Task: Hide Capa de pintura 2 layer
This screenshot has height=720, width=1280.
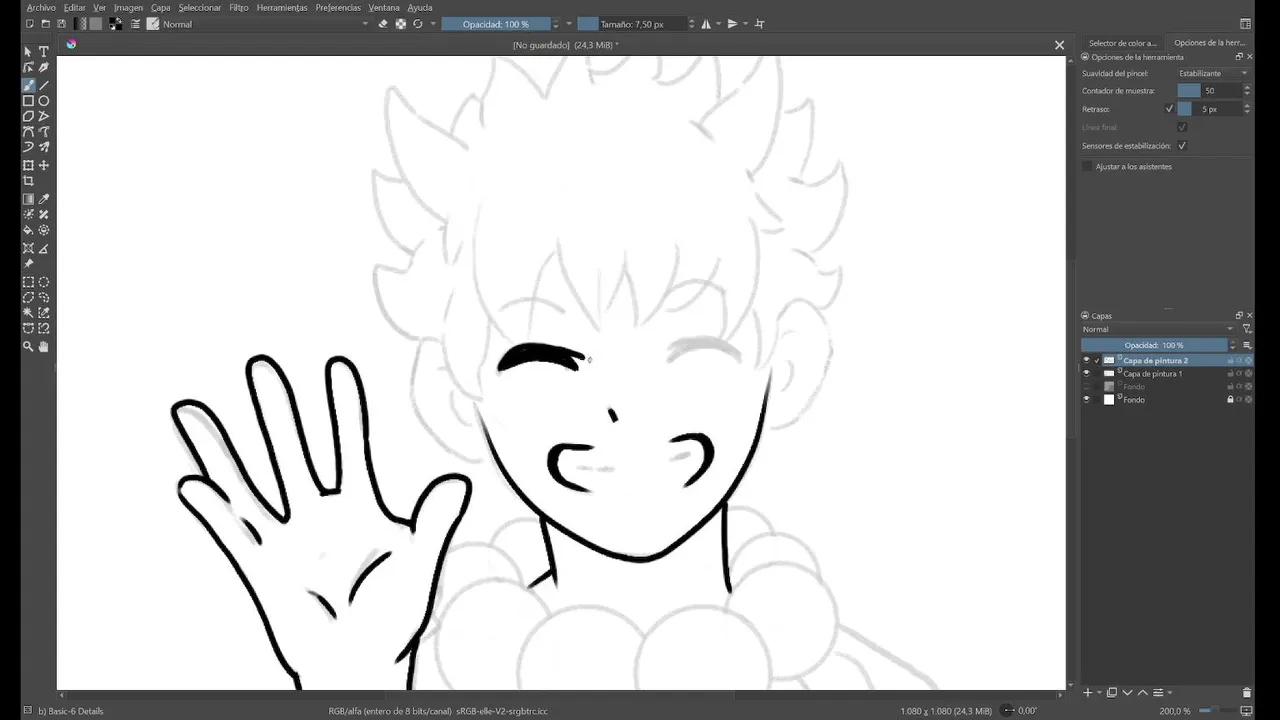Action: (x=1087, y=360)
